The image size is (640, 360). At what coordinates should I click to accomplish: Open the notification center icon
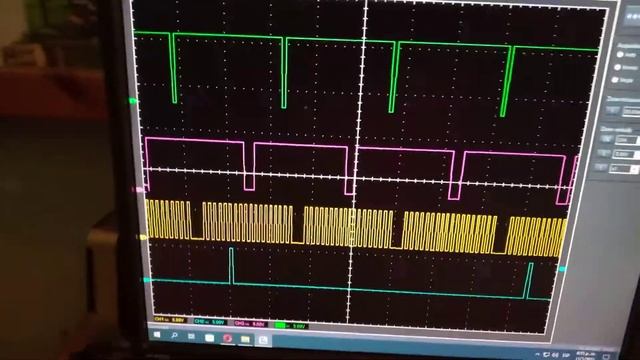click(x=606, y=357)
